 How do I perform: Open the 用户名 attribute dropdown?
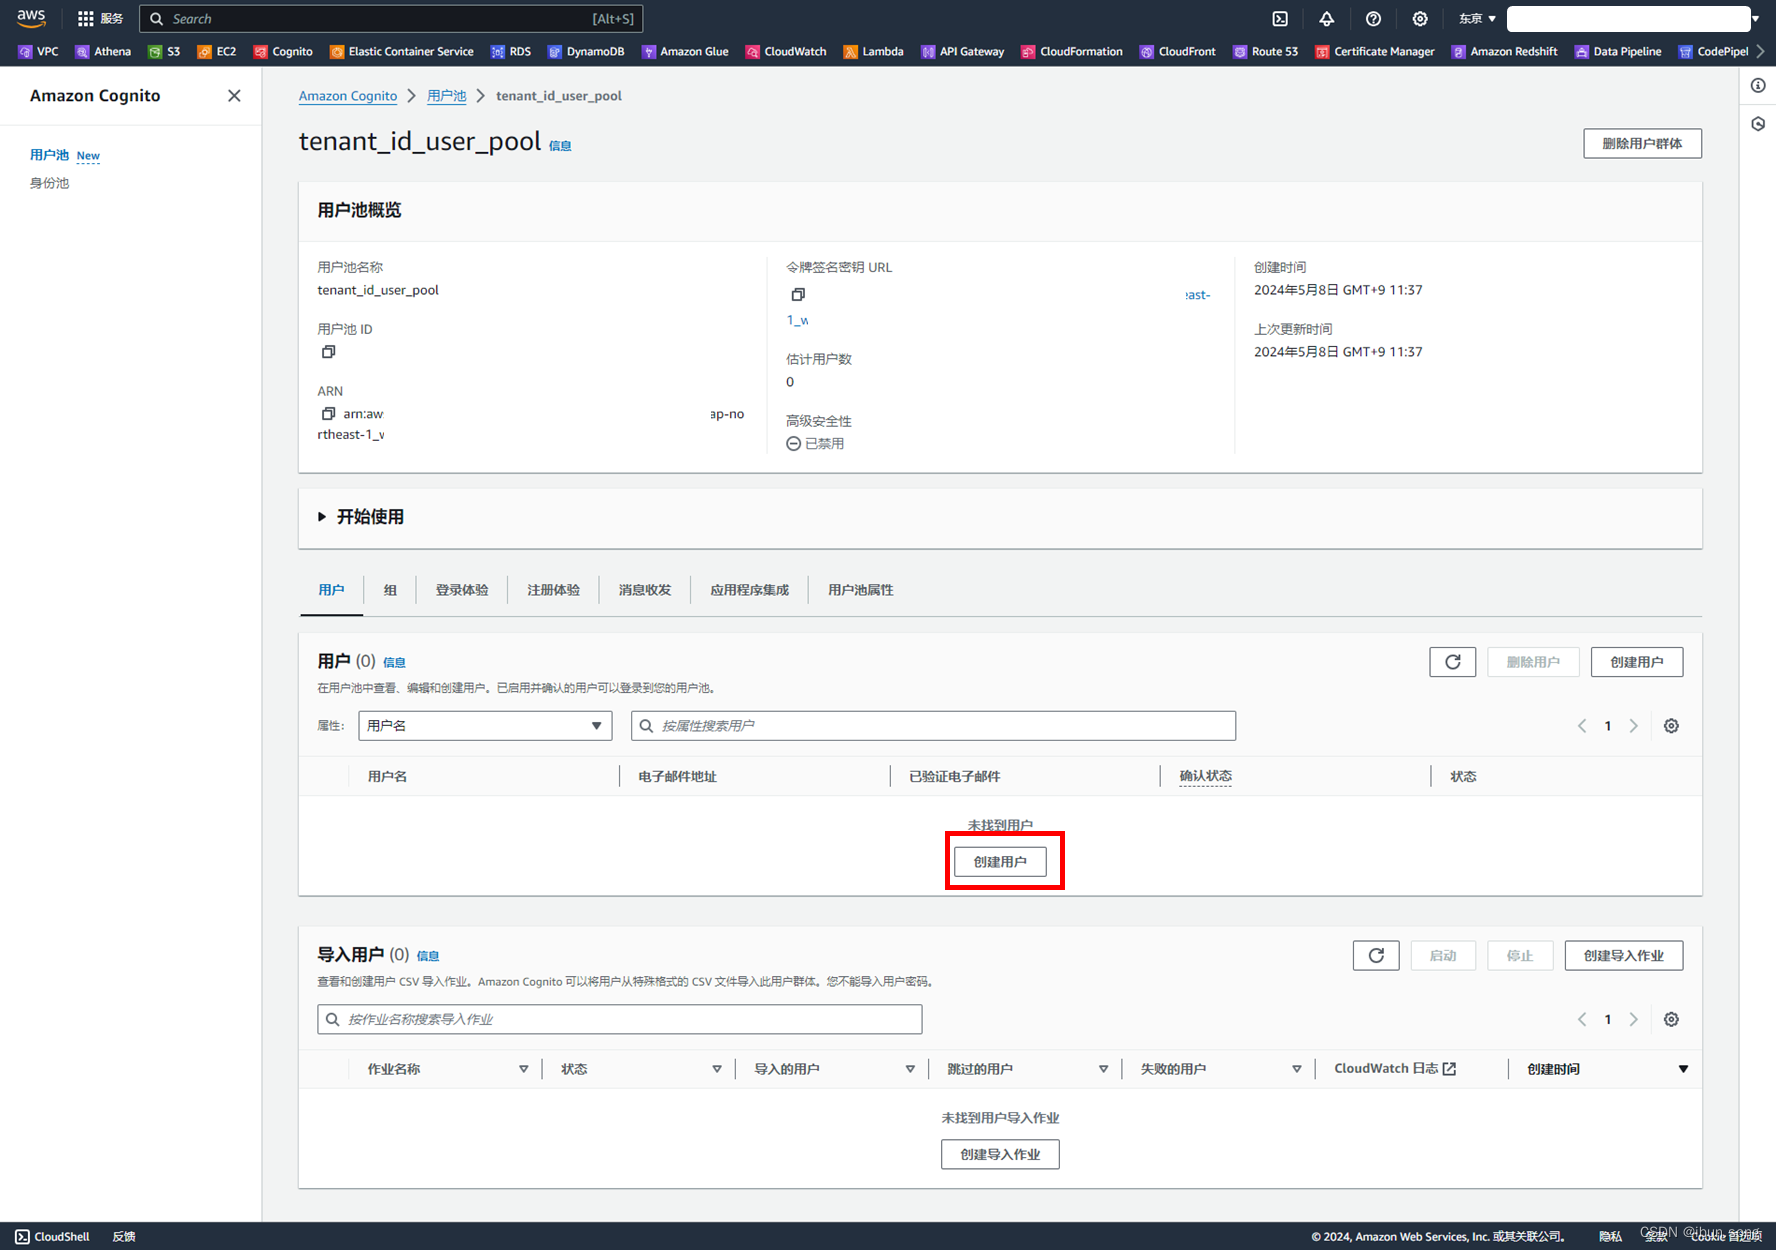click(485, 726)
